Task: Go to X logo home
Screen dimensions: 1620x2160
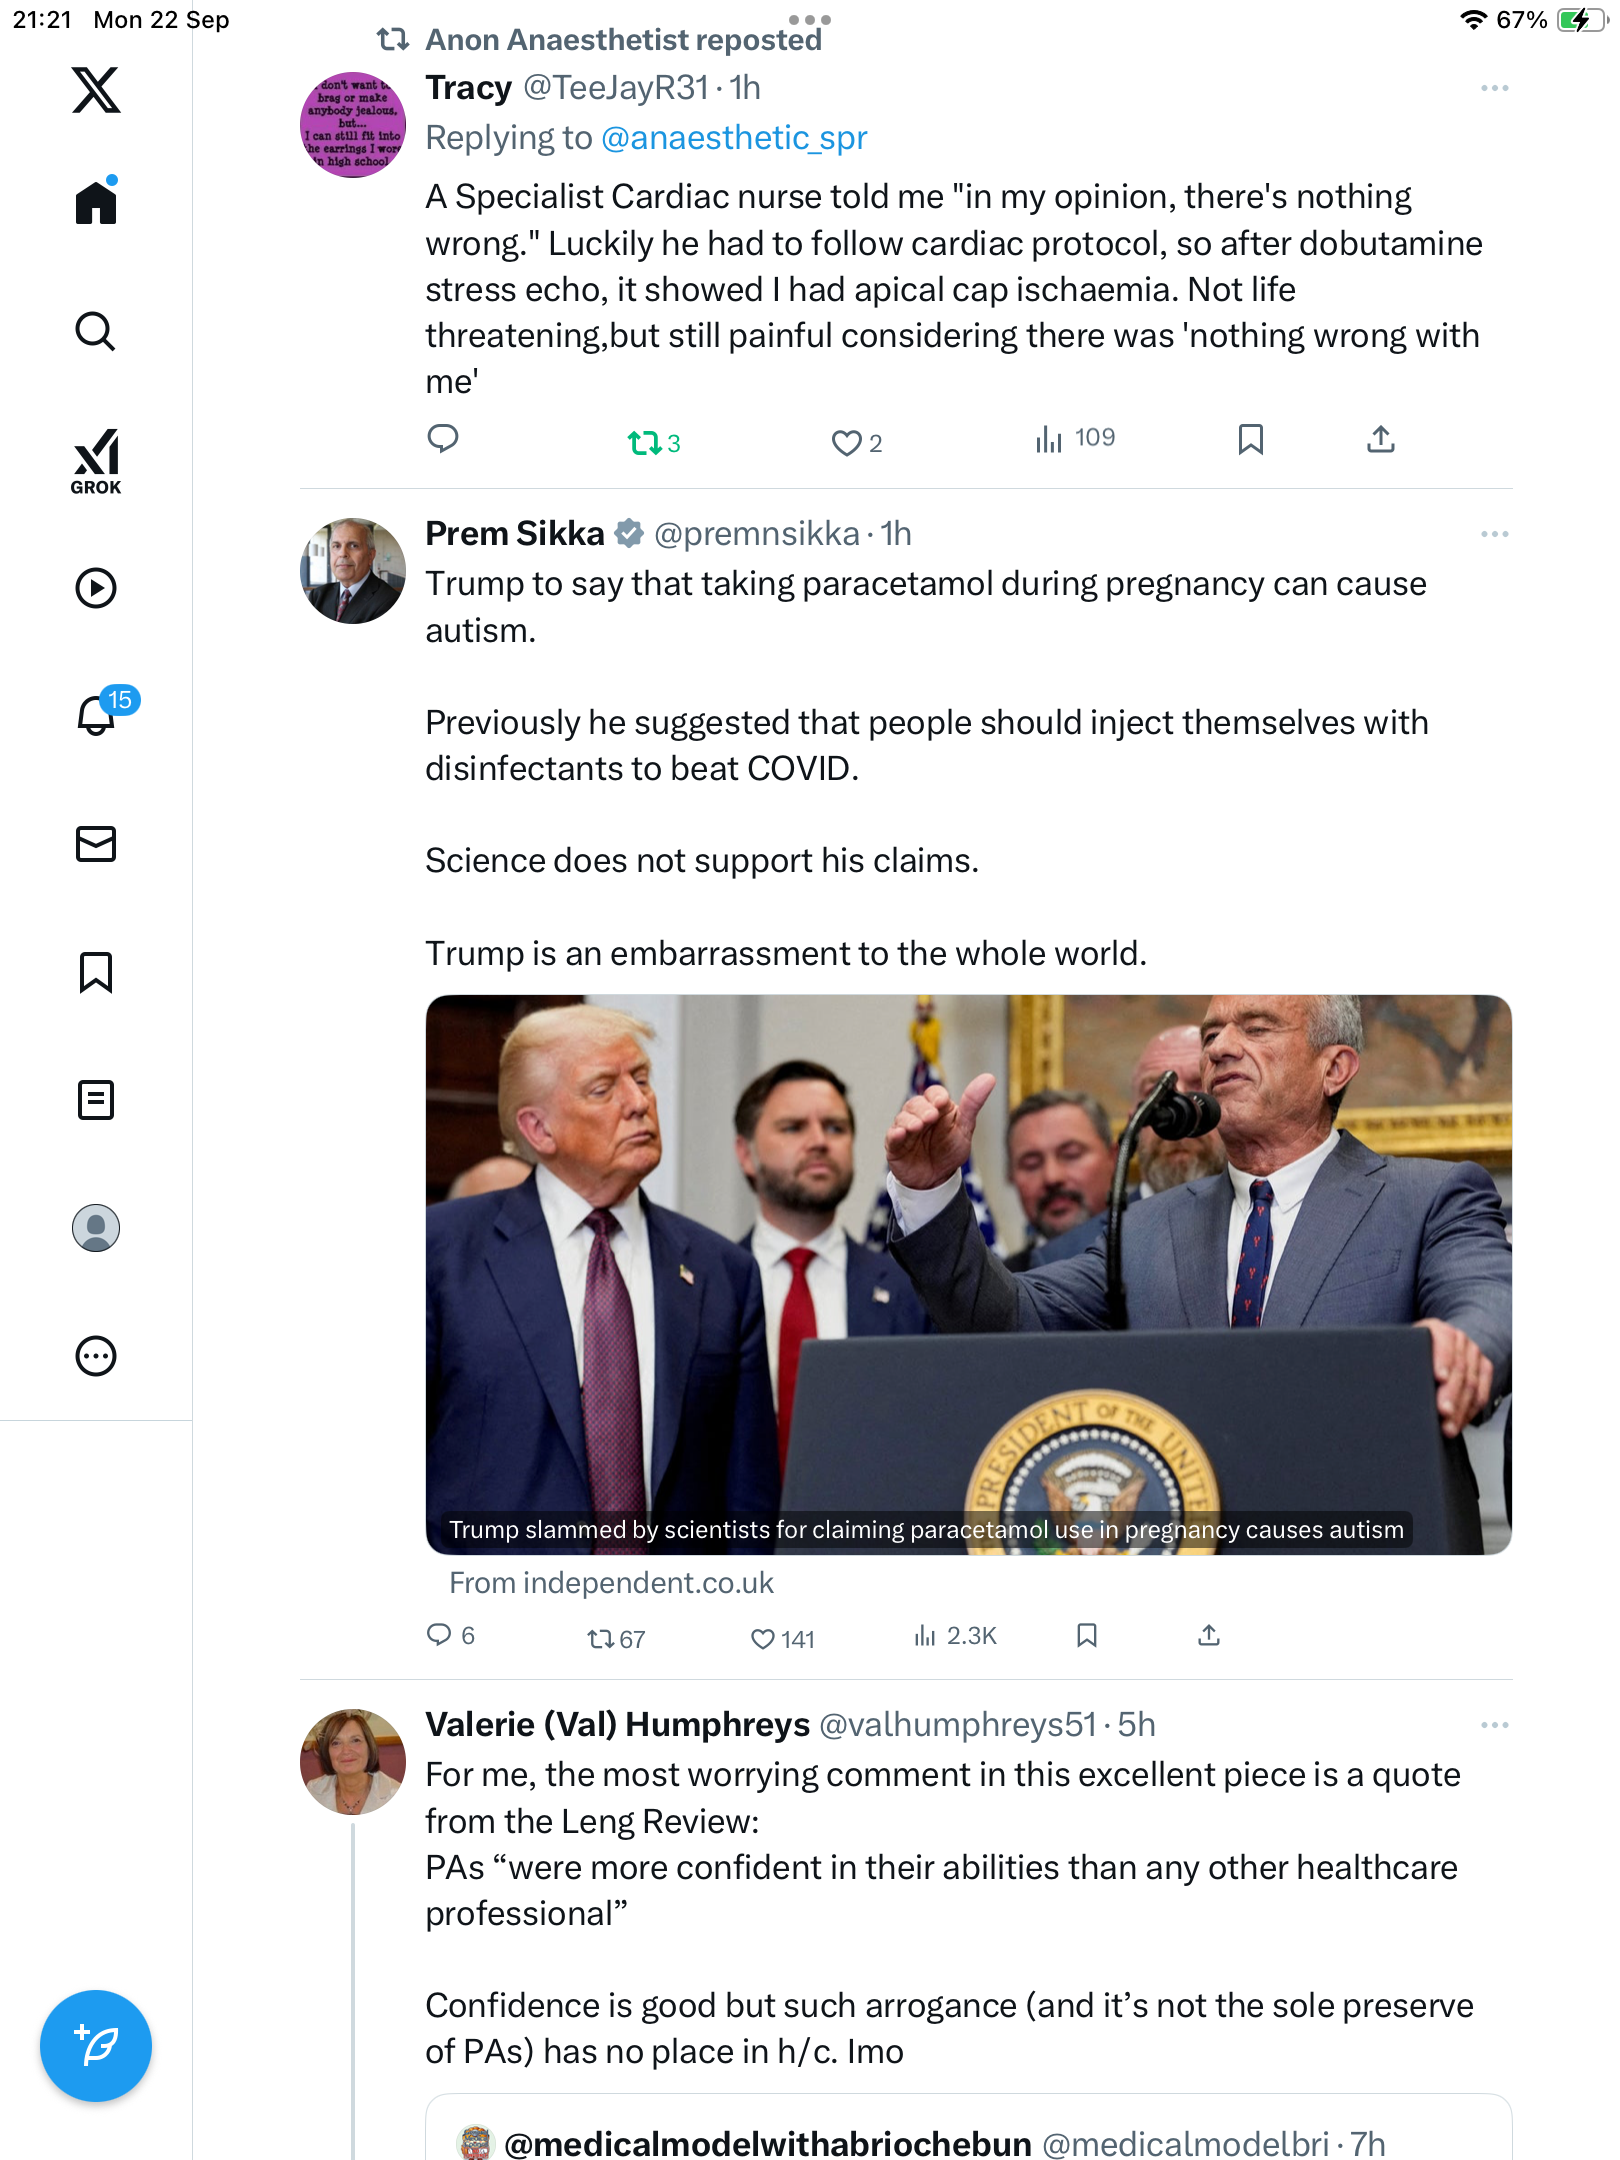Action: click(x=96, y=91)
